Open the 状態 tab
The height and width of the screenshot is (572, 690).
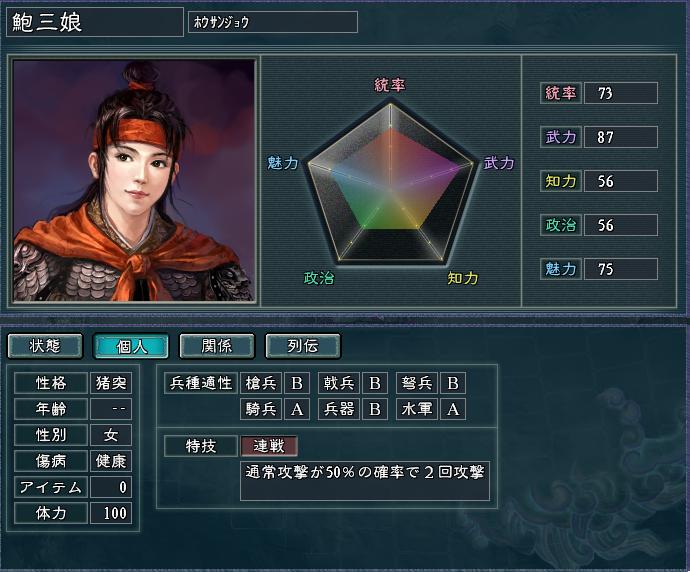(45, 346)
